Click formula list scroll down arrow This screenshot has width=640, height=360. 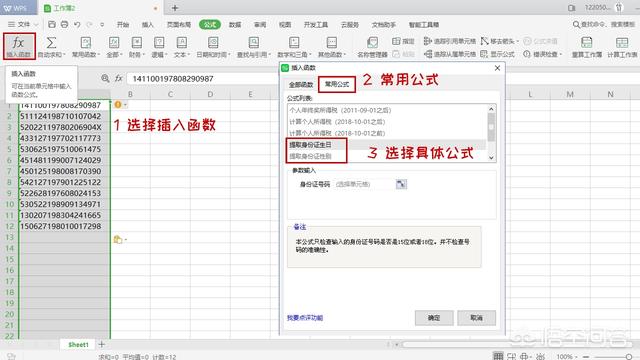tap(491, 157)
